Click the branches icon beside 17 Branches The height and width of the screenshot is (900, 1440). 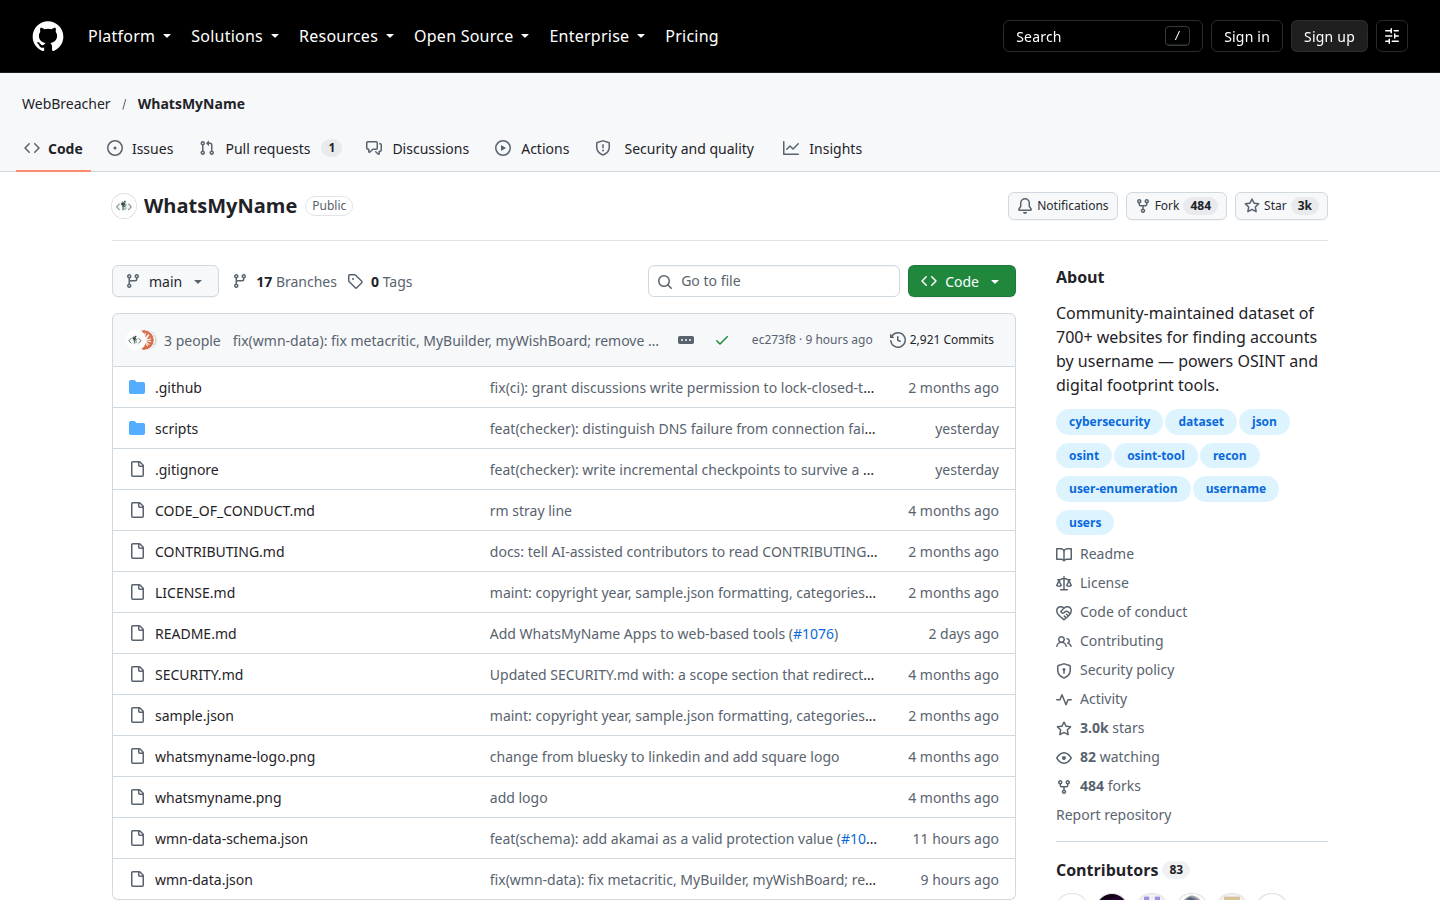click(x=240, y=281)
